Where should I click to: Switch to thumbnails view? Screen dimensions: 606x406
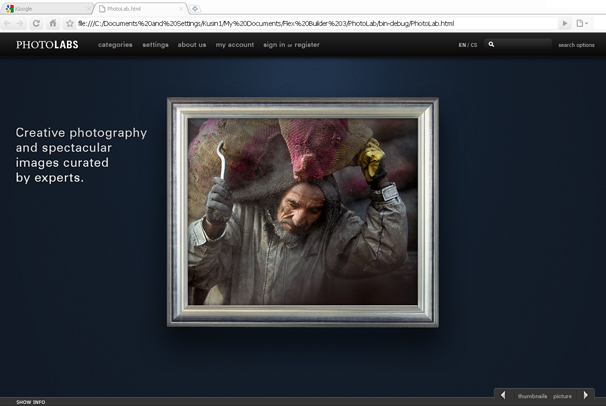click(x=532, y=396)
